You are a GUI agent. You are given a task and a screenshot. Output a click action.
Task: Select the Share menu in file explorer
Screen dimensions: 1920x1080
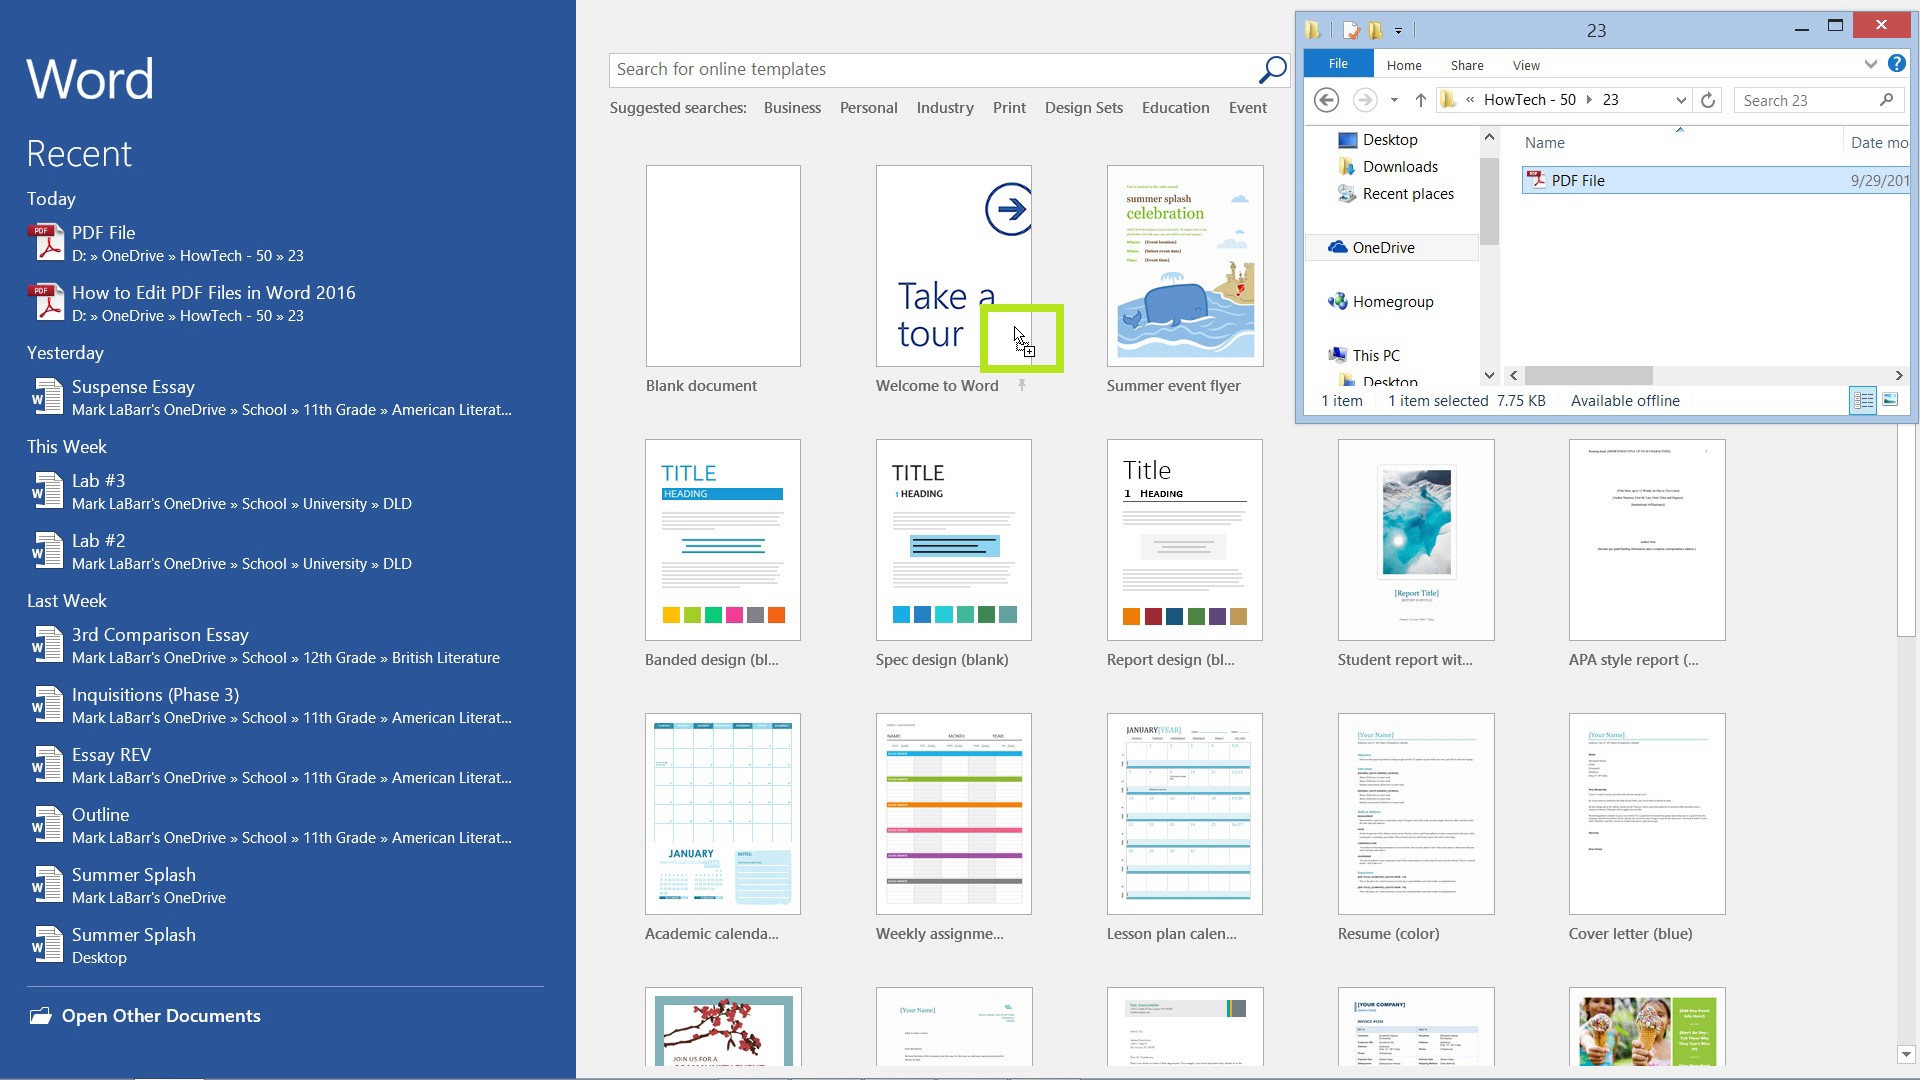[1466, 63]
